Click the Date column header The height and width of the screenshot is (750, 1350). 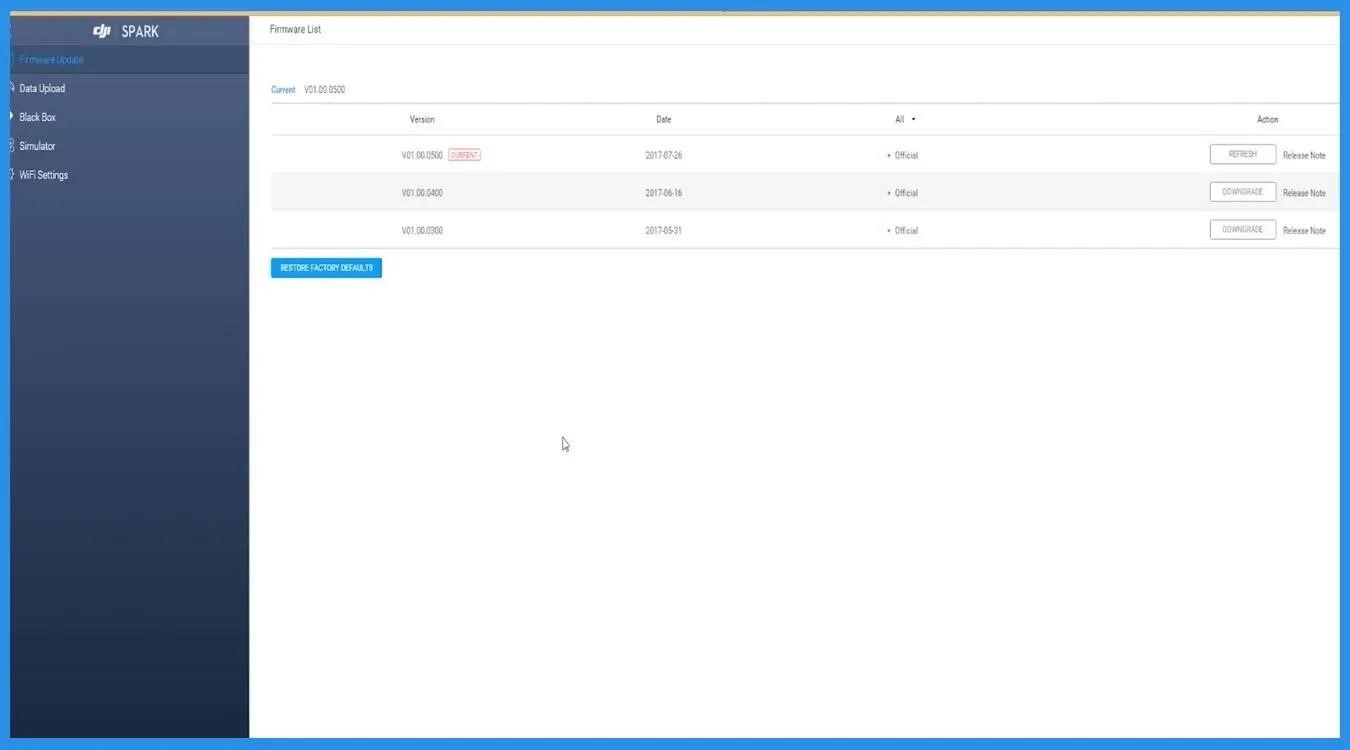(664, 120)
